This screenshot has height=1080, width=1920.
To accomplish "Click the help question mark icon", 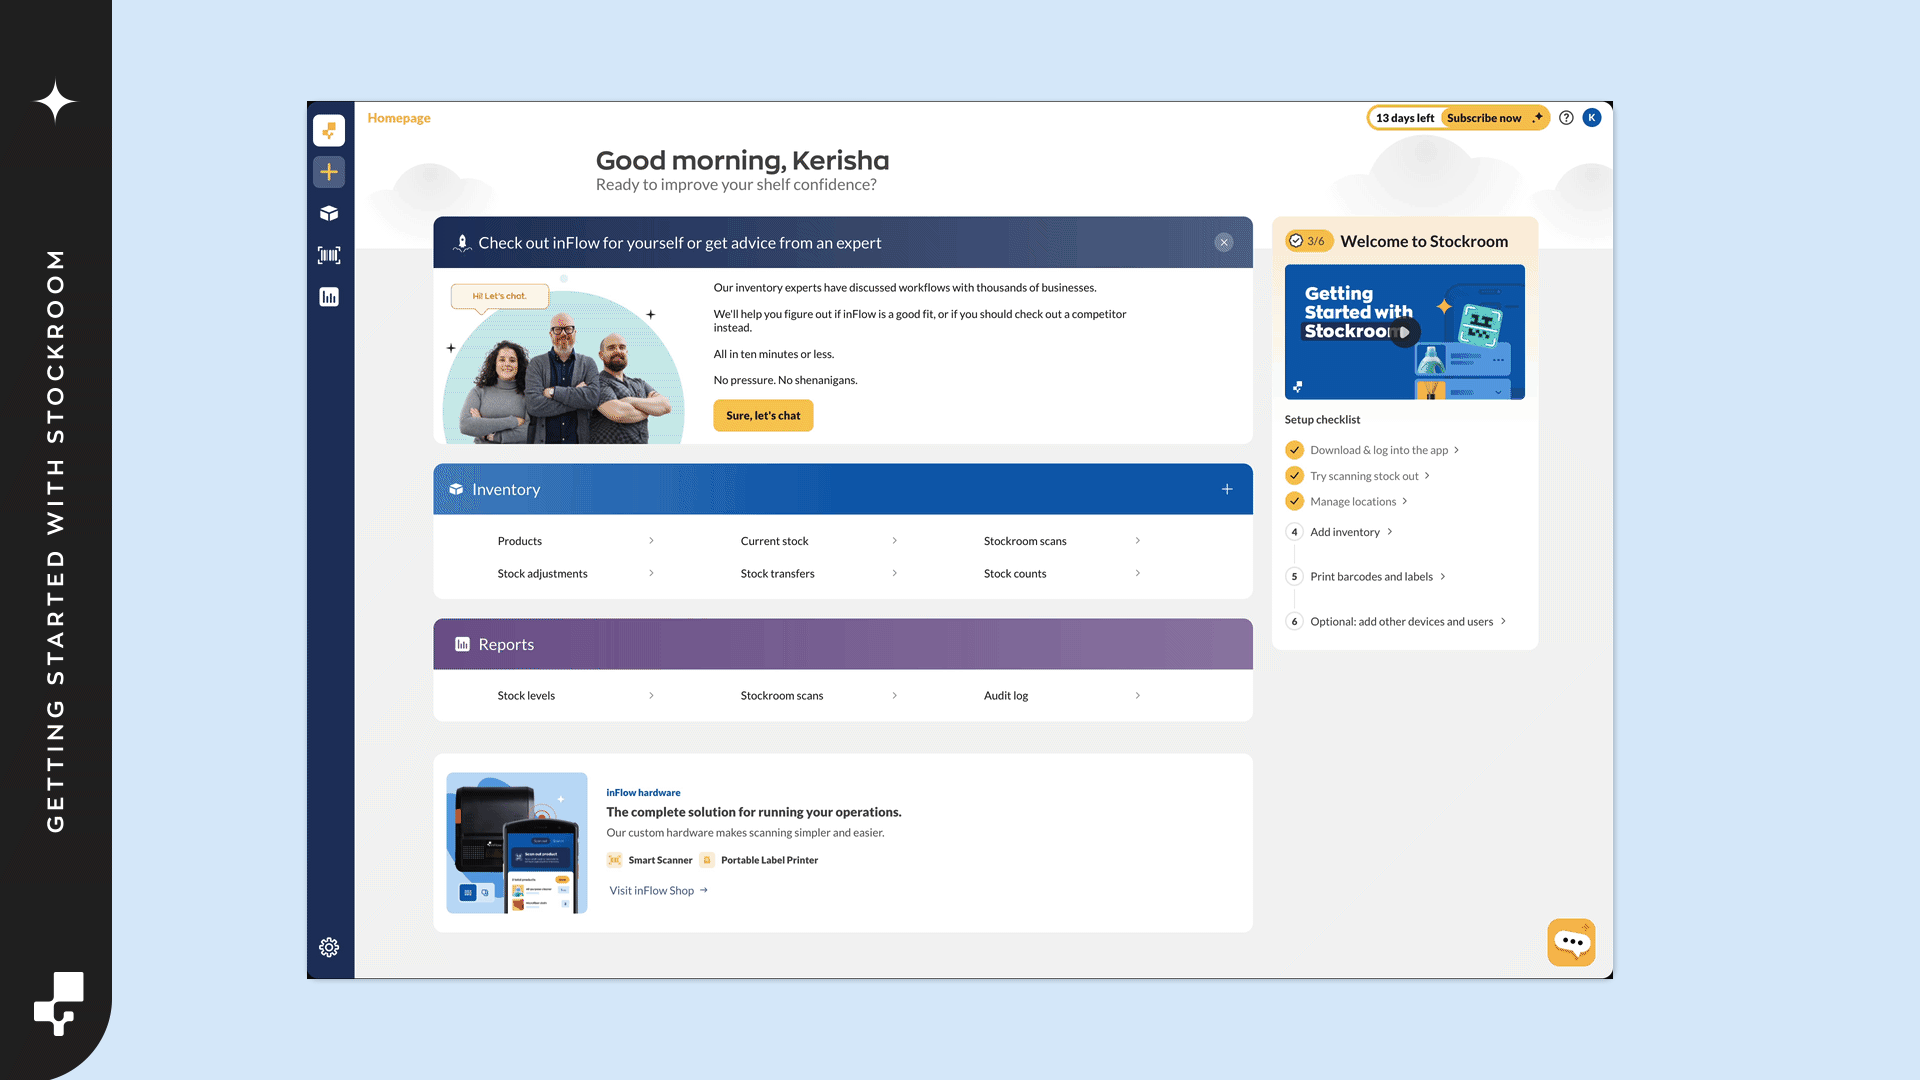I will click(1566, 118).
